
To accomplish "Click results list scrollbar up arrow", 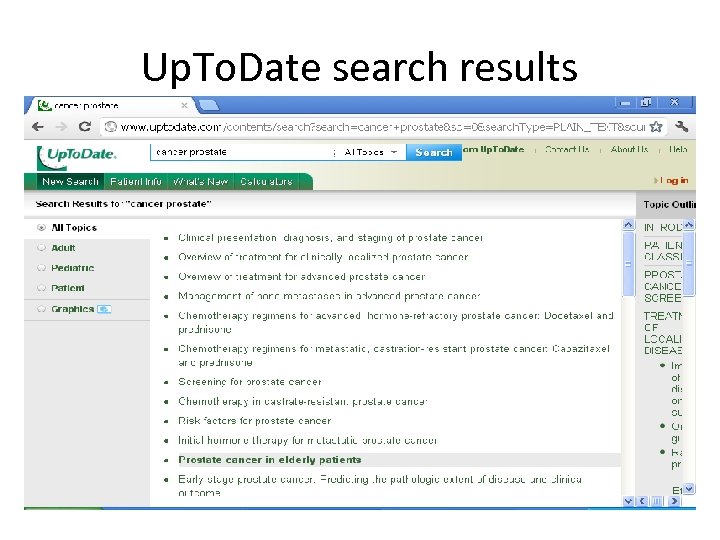I will [x=628, y=225].
